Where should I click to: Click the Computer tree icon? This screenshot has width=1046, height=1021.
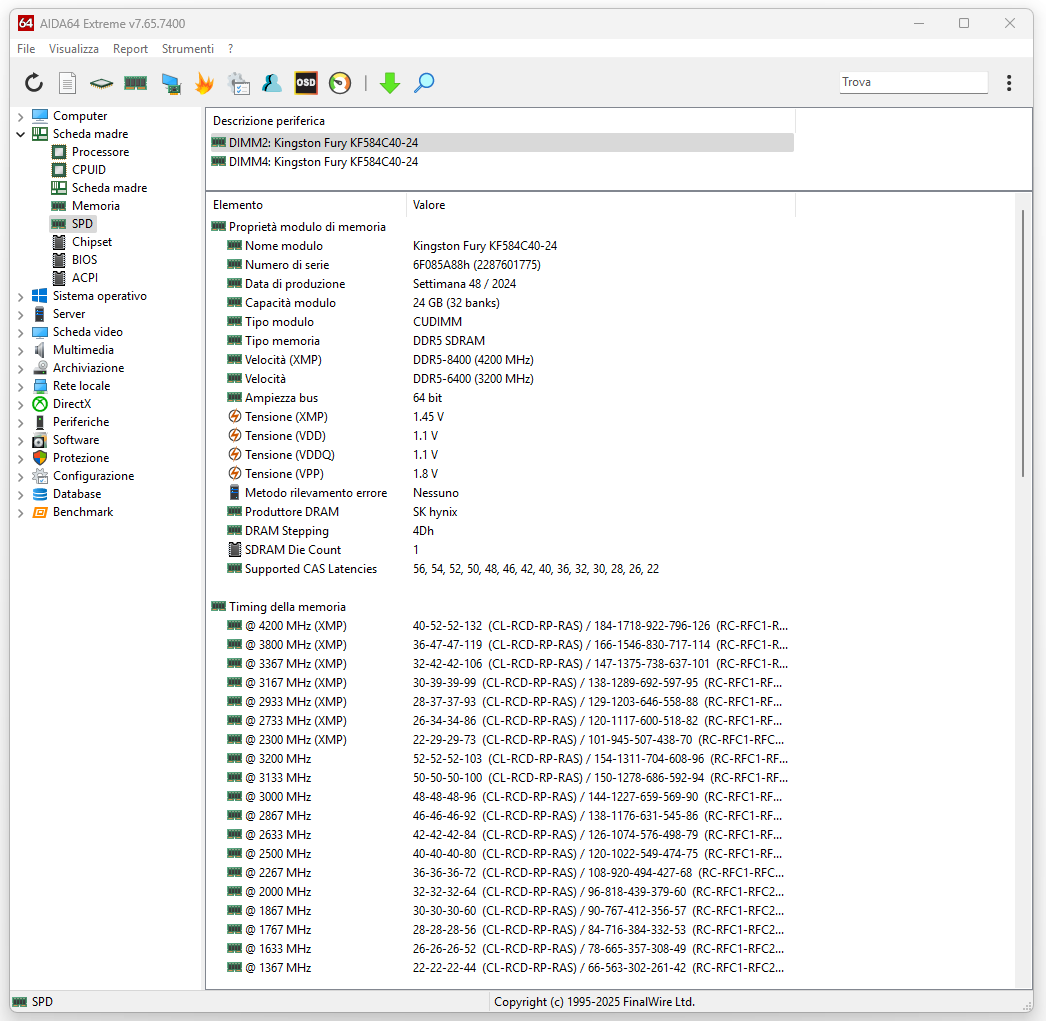click(x=40, y=116)
